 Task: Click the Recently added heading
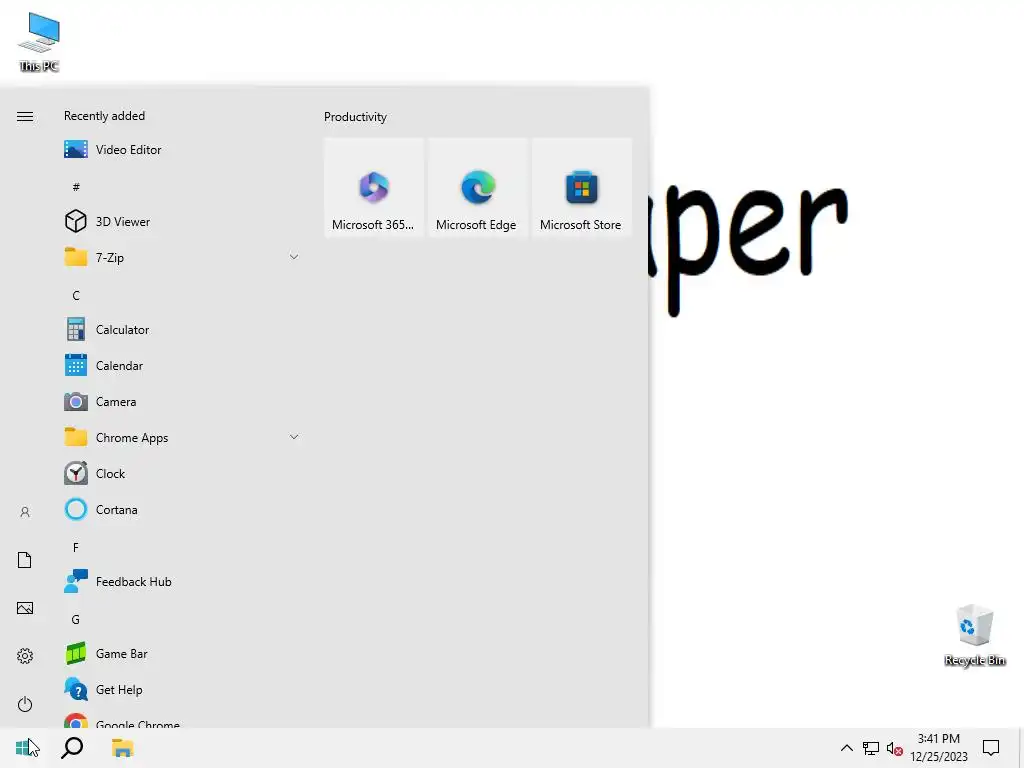[104, 116]
